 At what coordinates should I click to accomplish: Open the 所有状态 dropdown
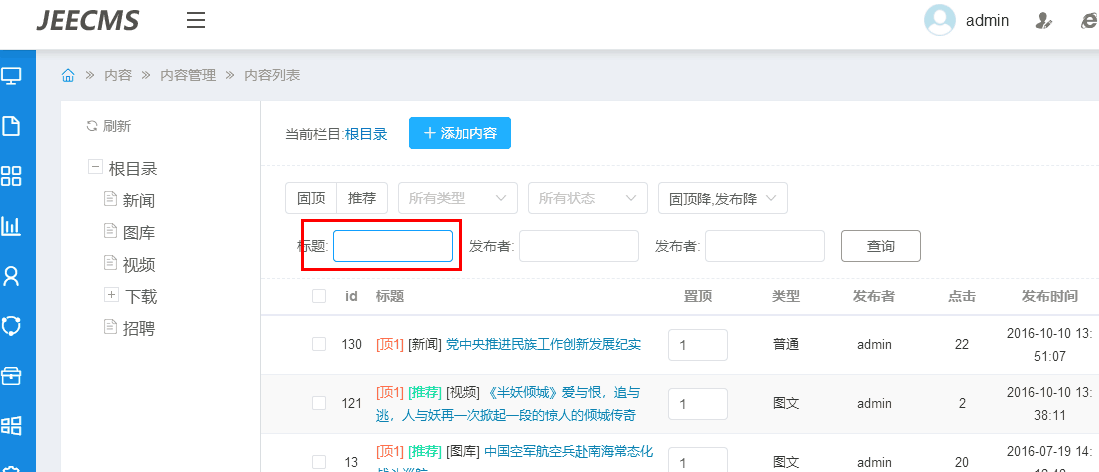tap(587, 198)
